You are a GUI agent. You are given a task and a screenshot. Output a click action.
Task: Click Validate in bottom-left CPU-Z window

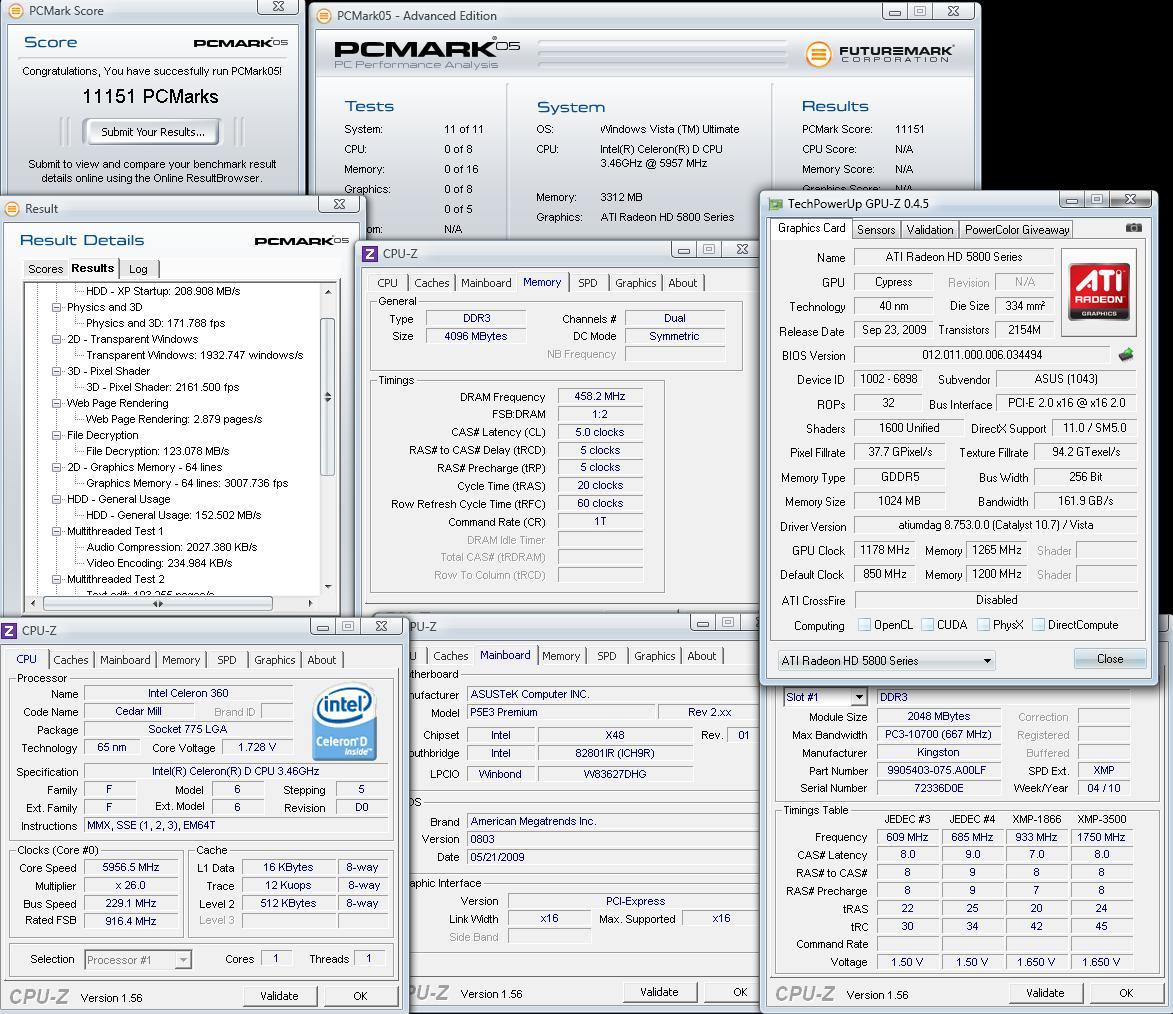click(279, 996)
